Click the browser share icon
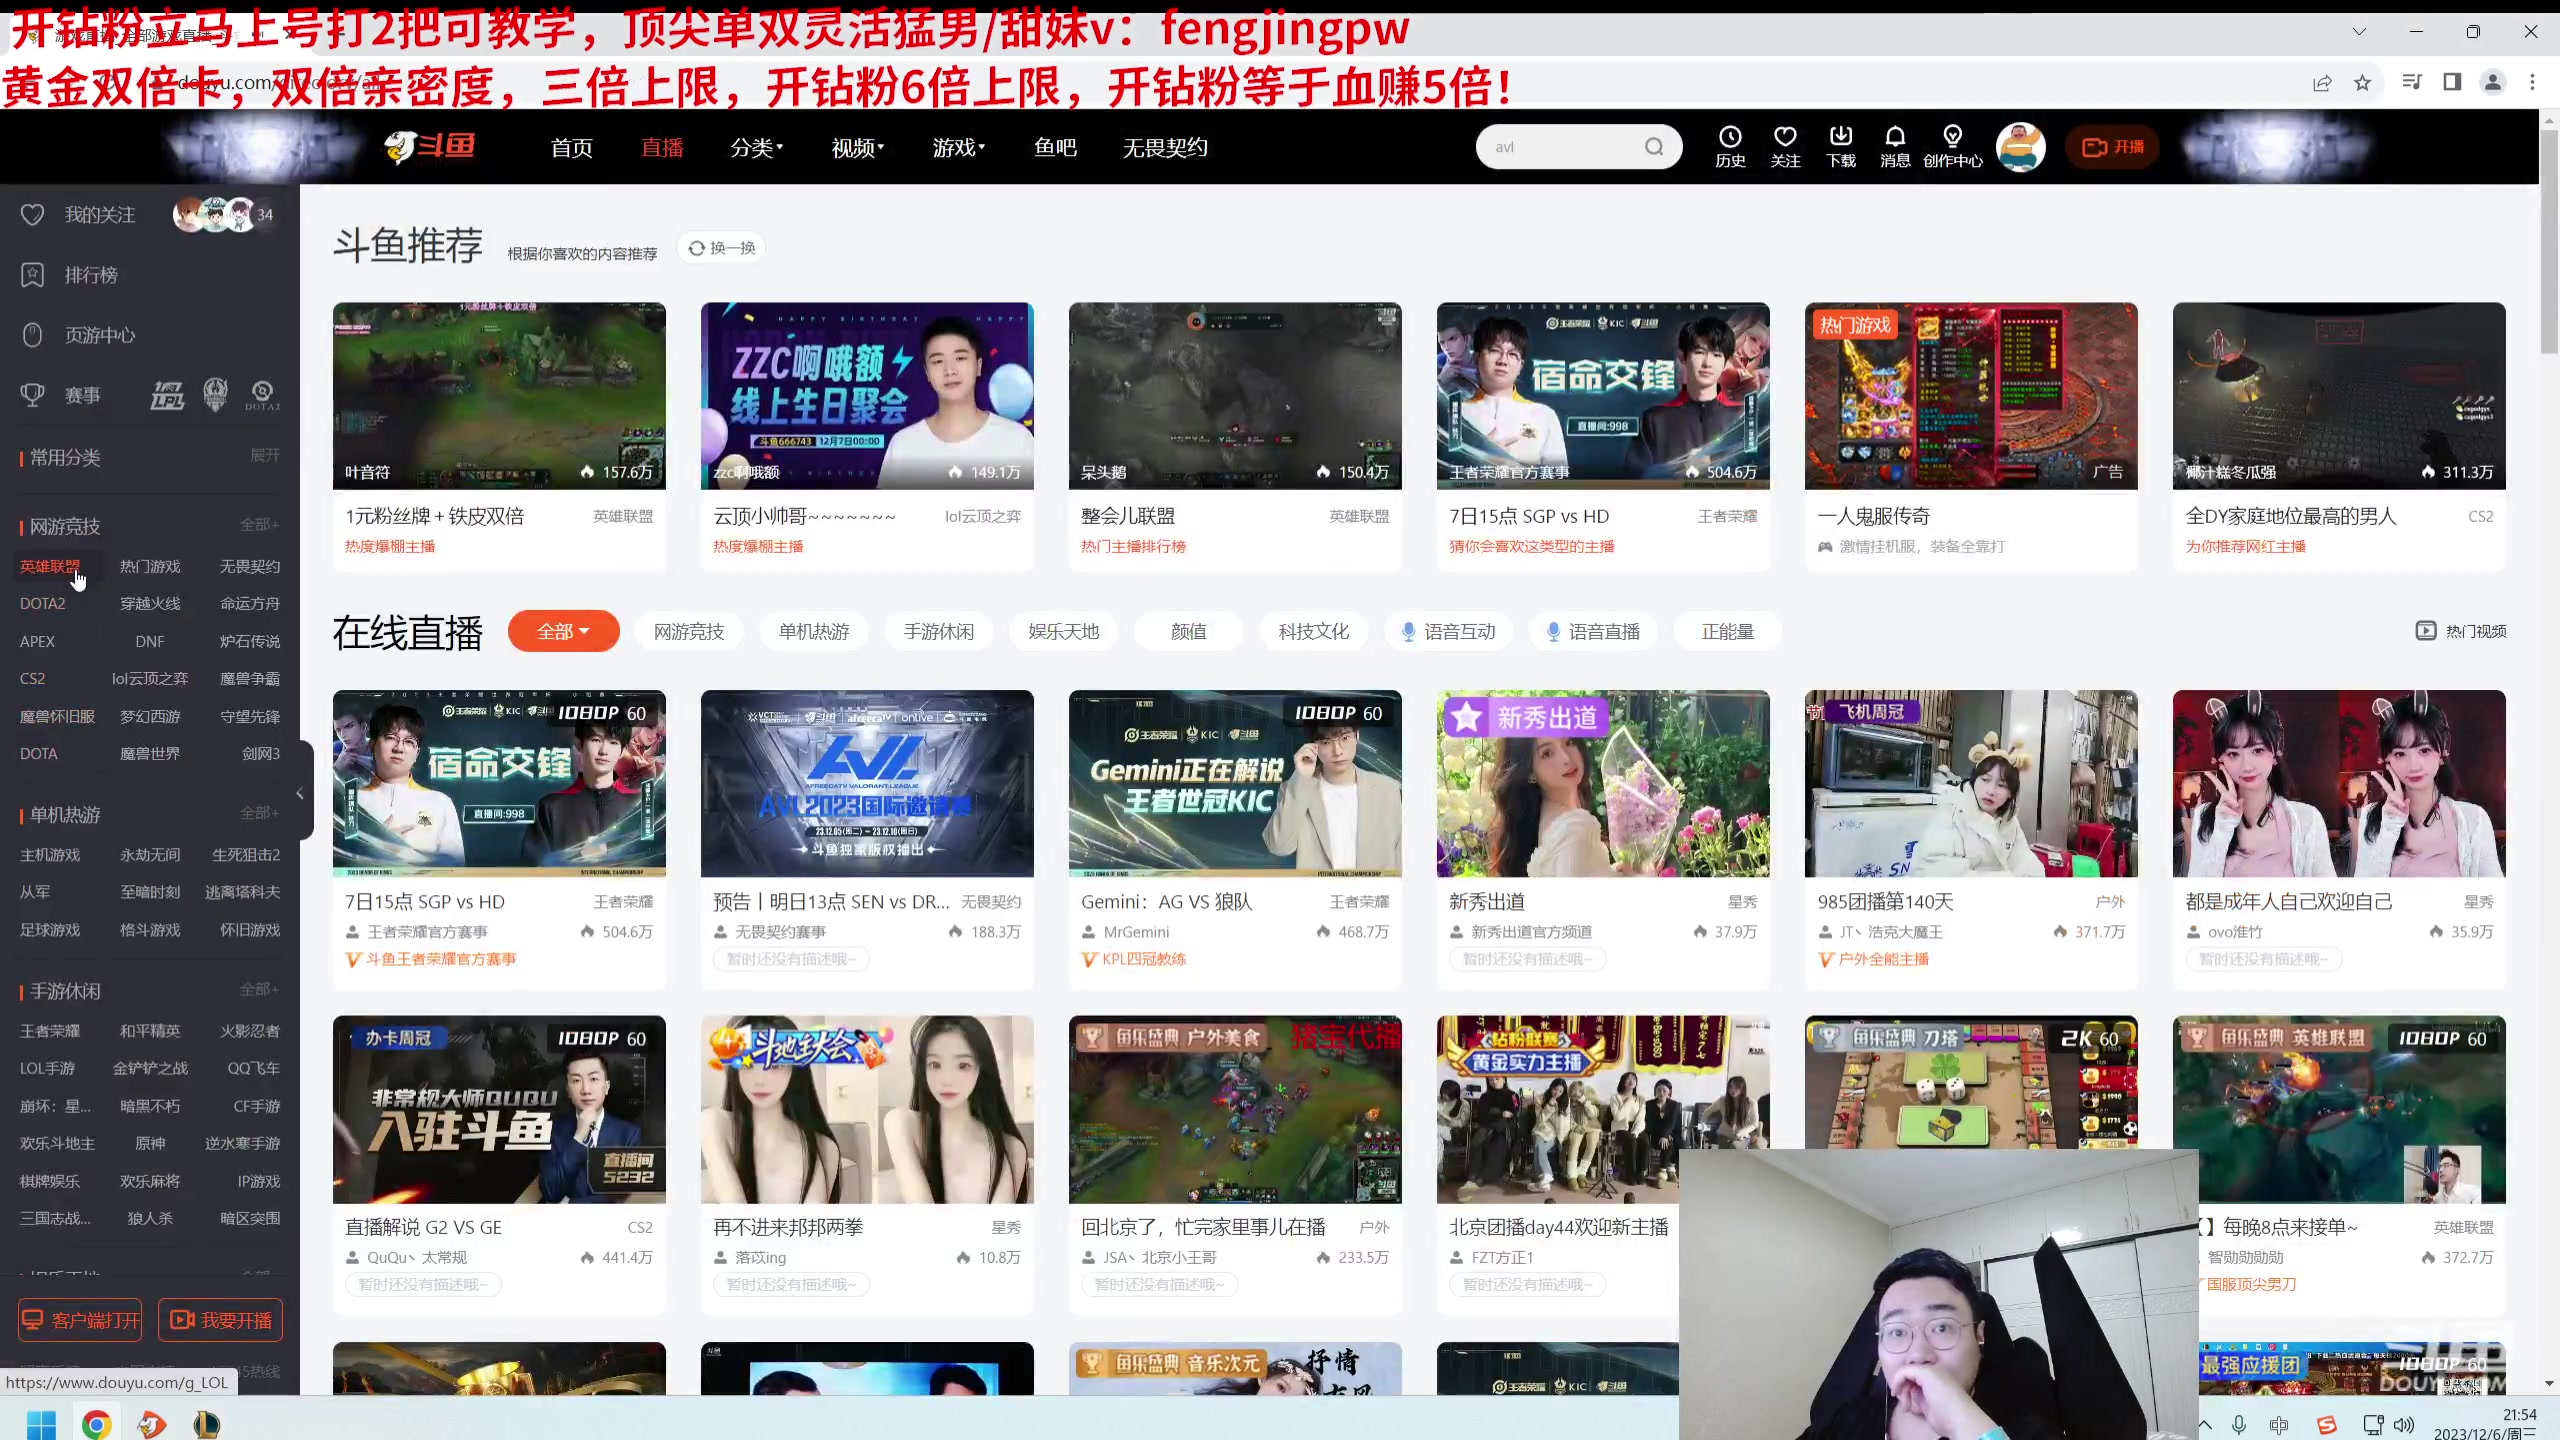This screenshot has width=2560, height=1440. click(x=2322, y=83)
